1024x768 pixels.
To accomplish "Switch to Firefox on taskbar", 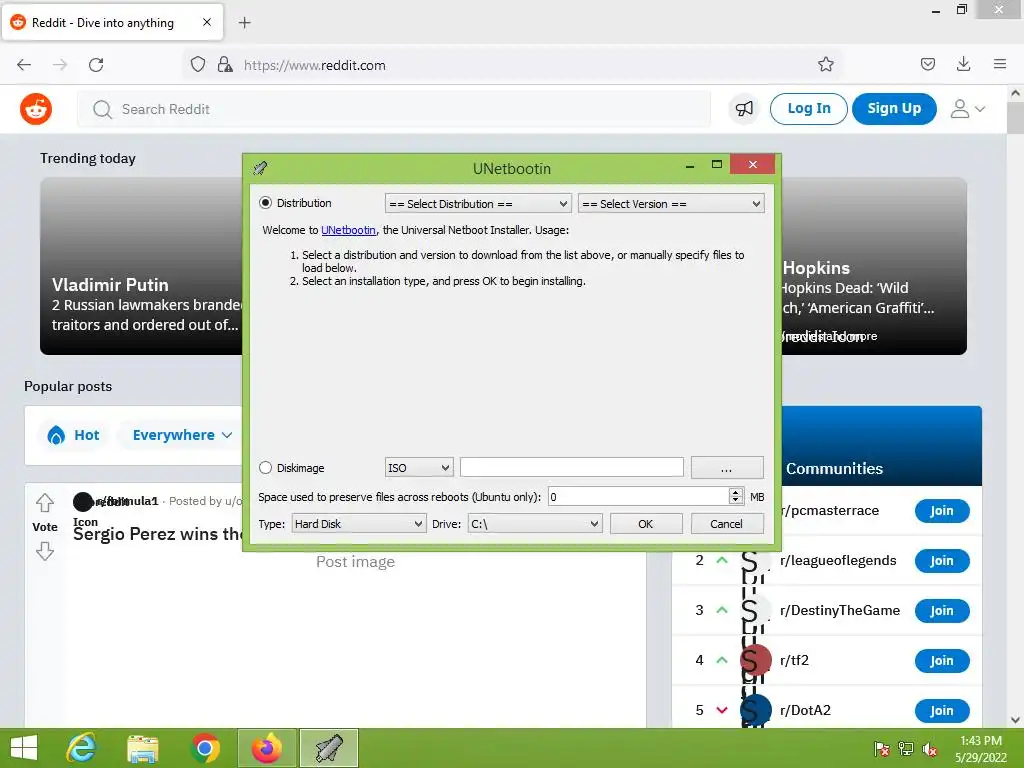I will (x=267, y=748).
